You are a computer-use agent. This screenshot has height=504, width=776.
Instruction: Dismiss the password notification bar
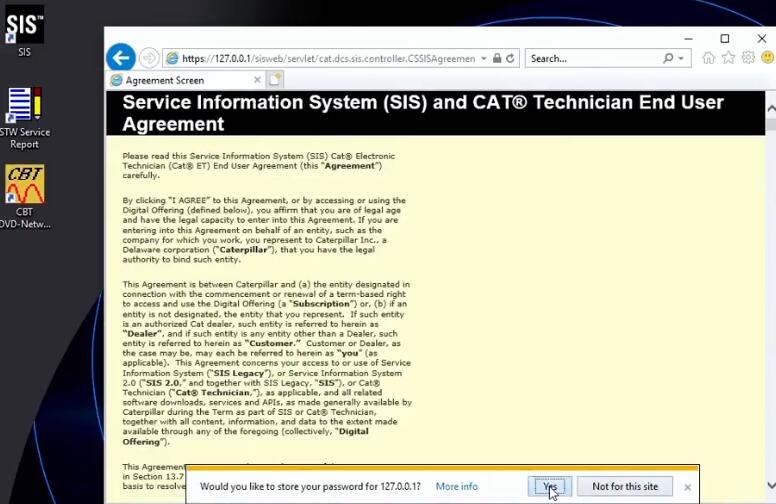click(687, 487)
